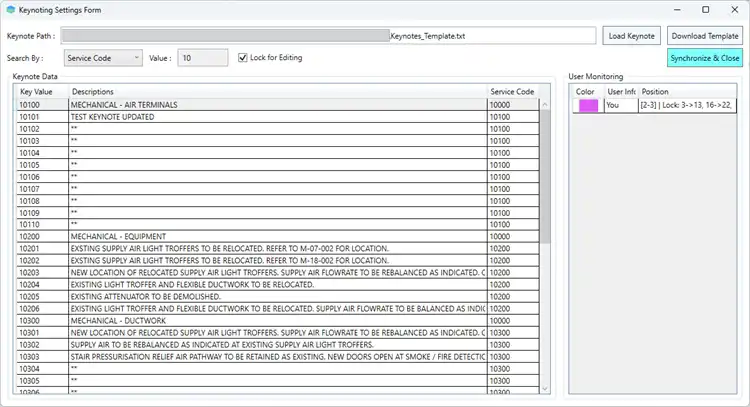Toggle the Lock for Editing checkbox
The image size is (750, 407).
pos(243,57)
